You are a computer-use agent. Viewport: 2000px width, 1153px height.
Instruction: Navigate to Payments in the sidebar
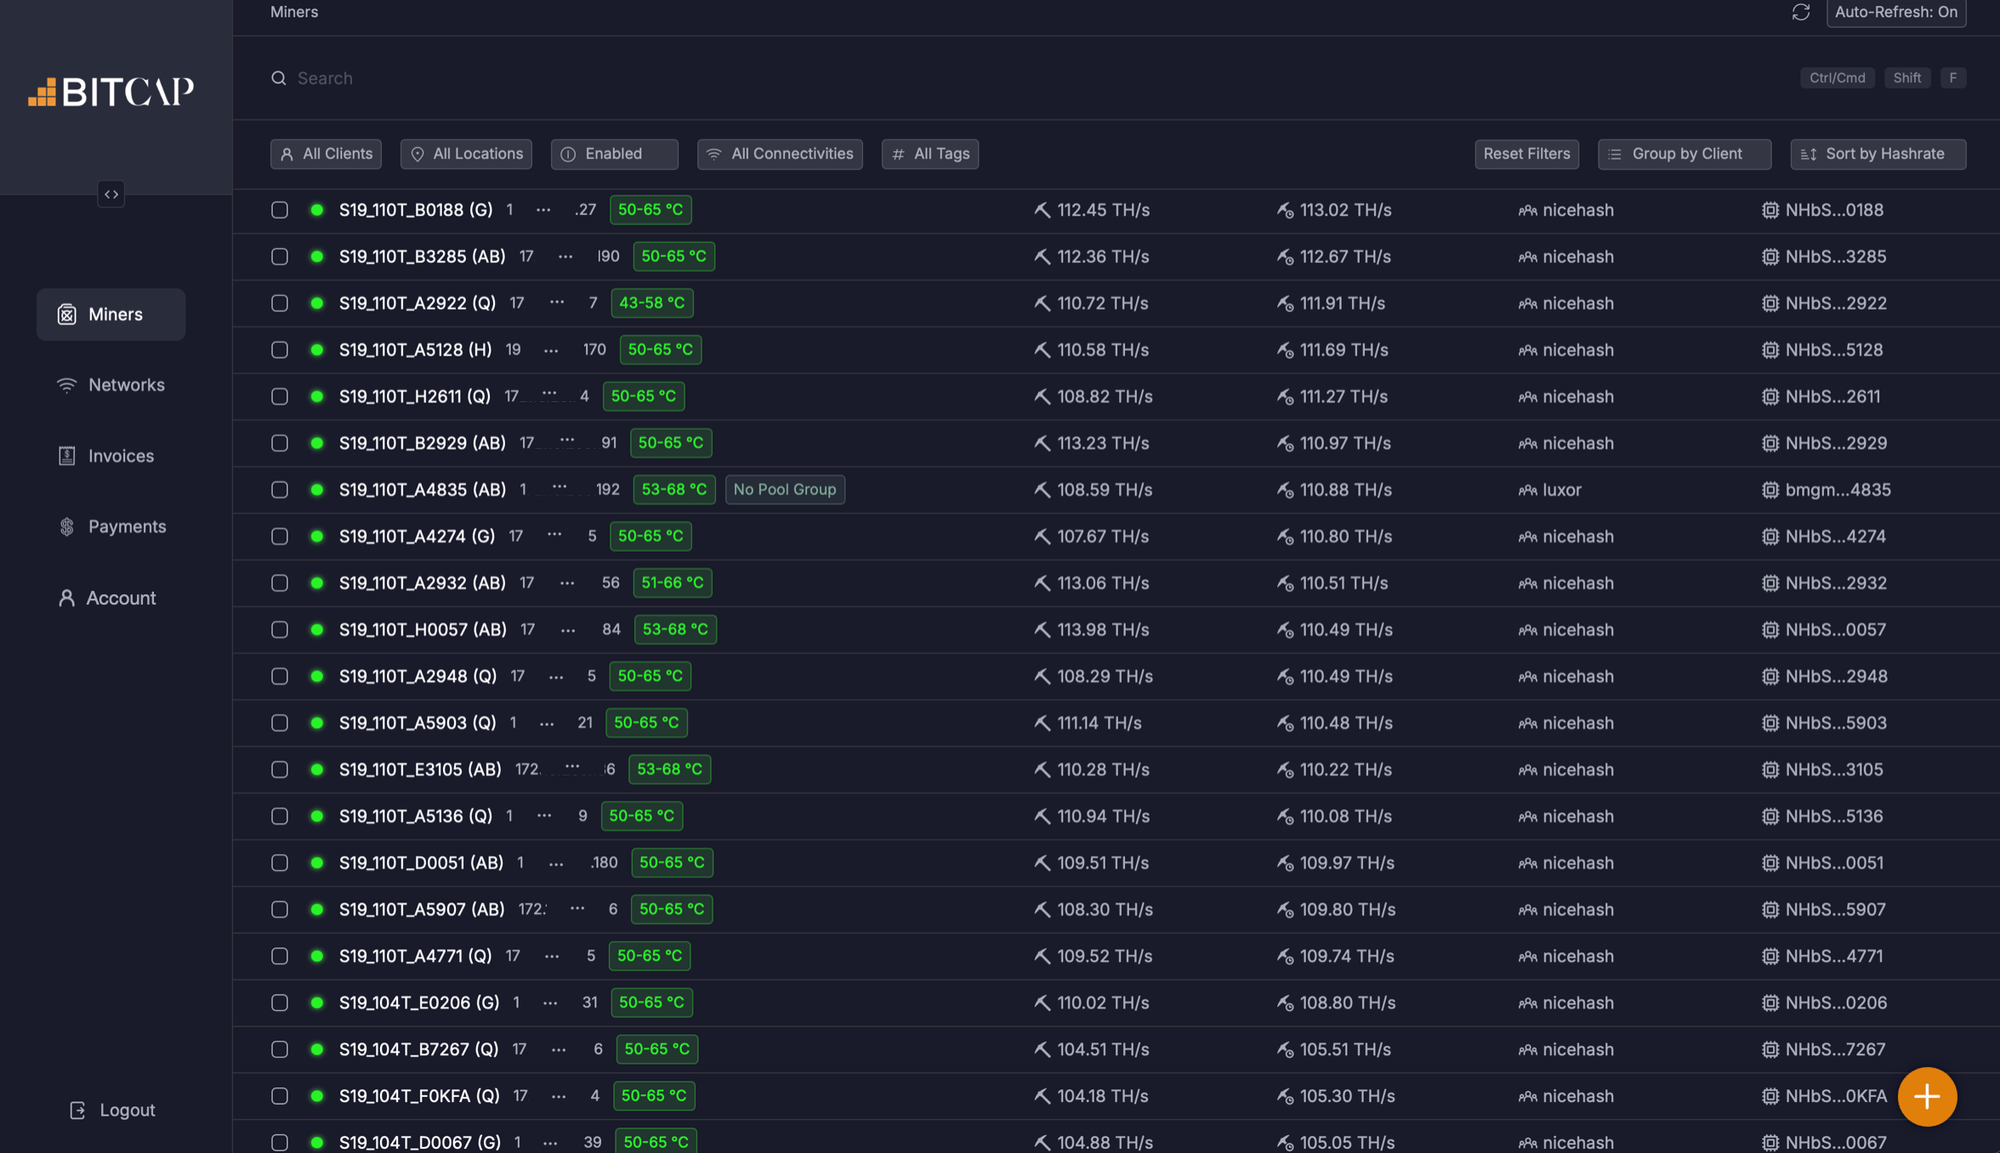[111, 526]
